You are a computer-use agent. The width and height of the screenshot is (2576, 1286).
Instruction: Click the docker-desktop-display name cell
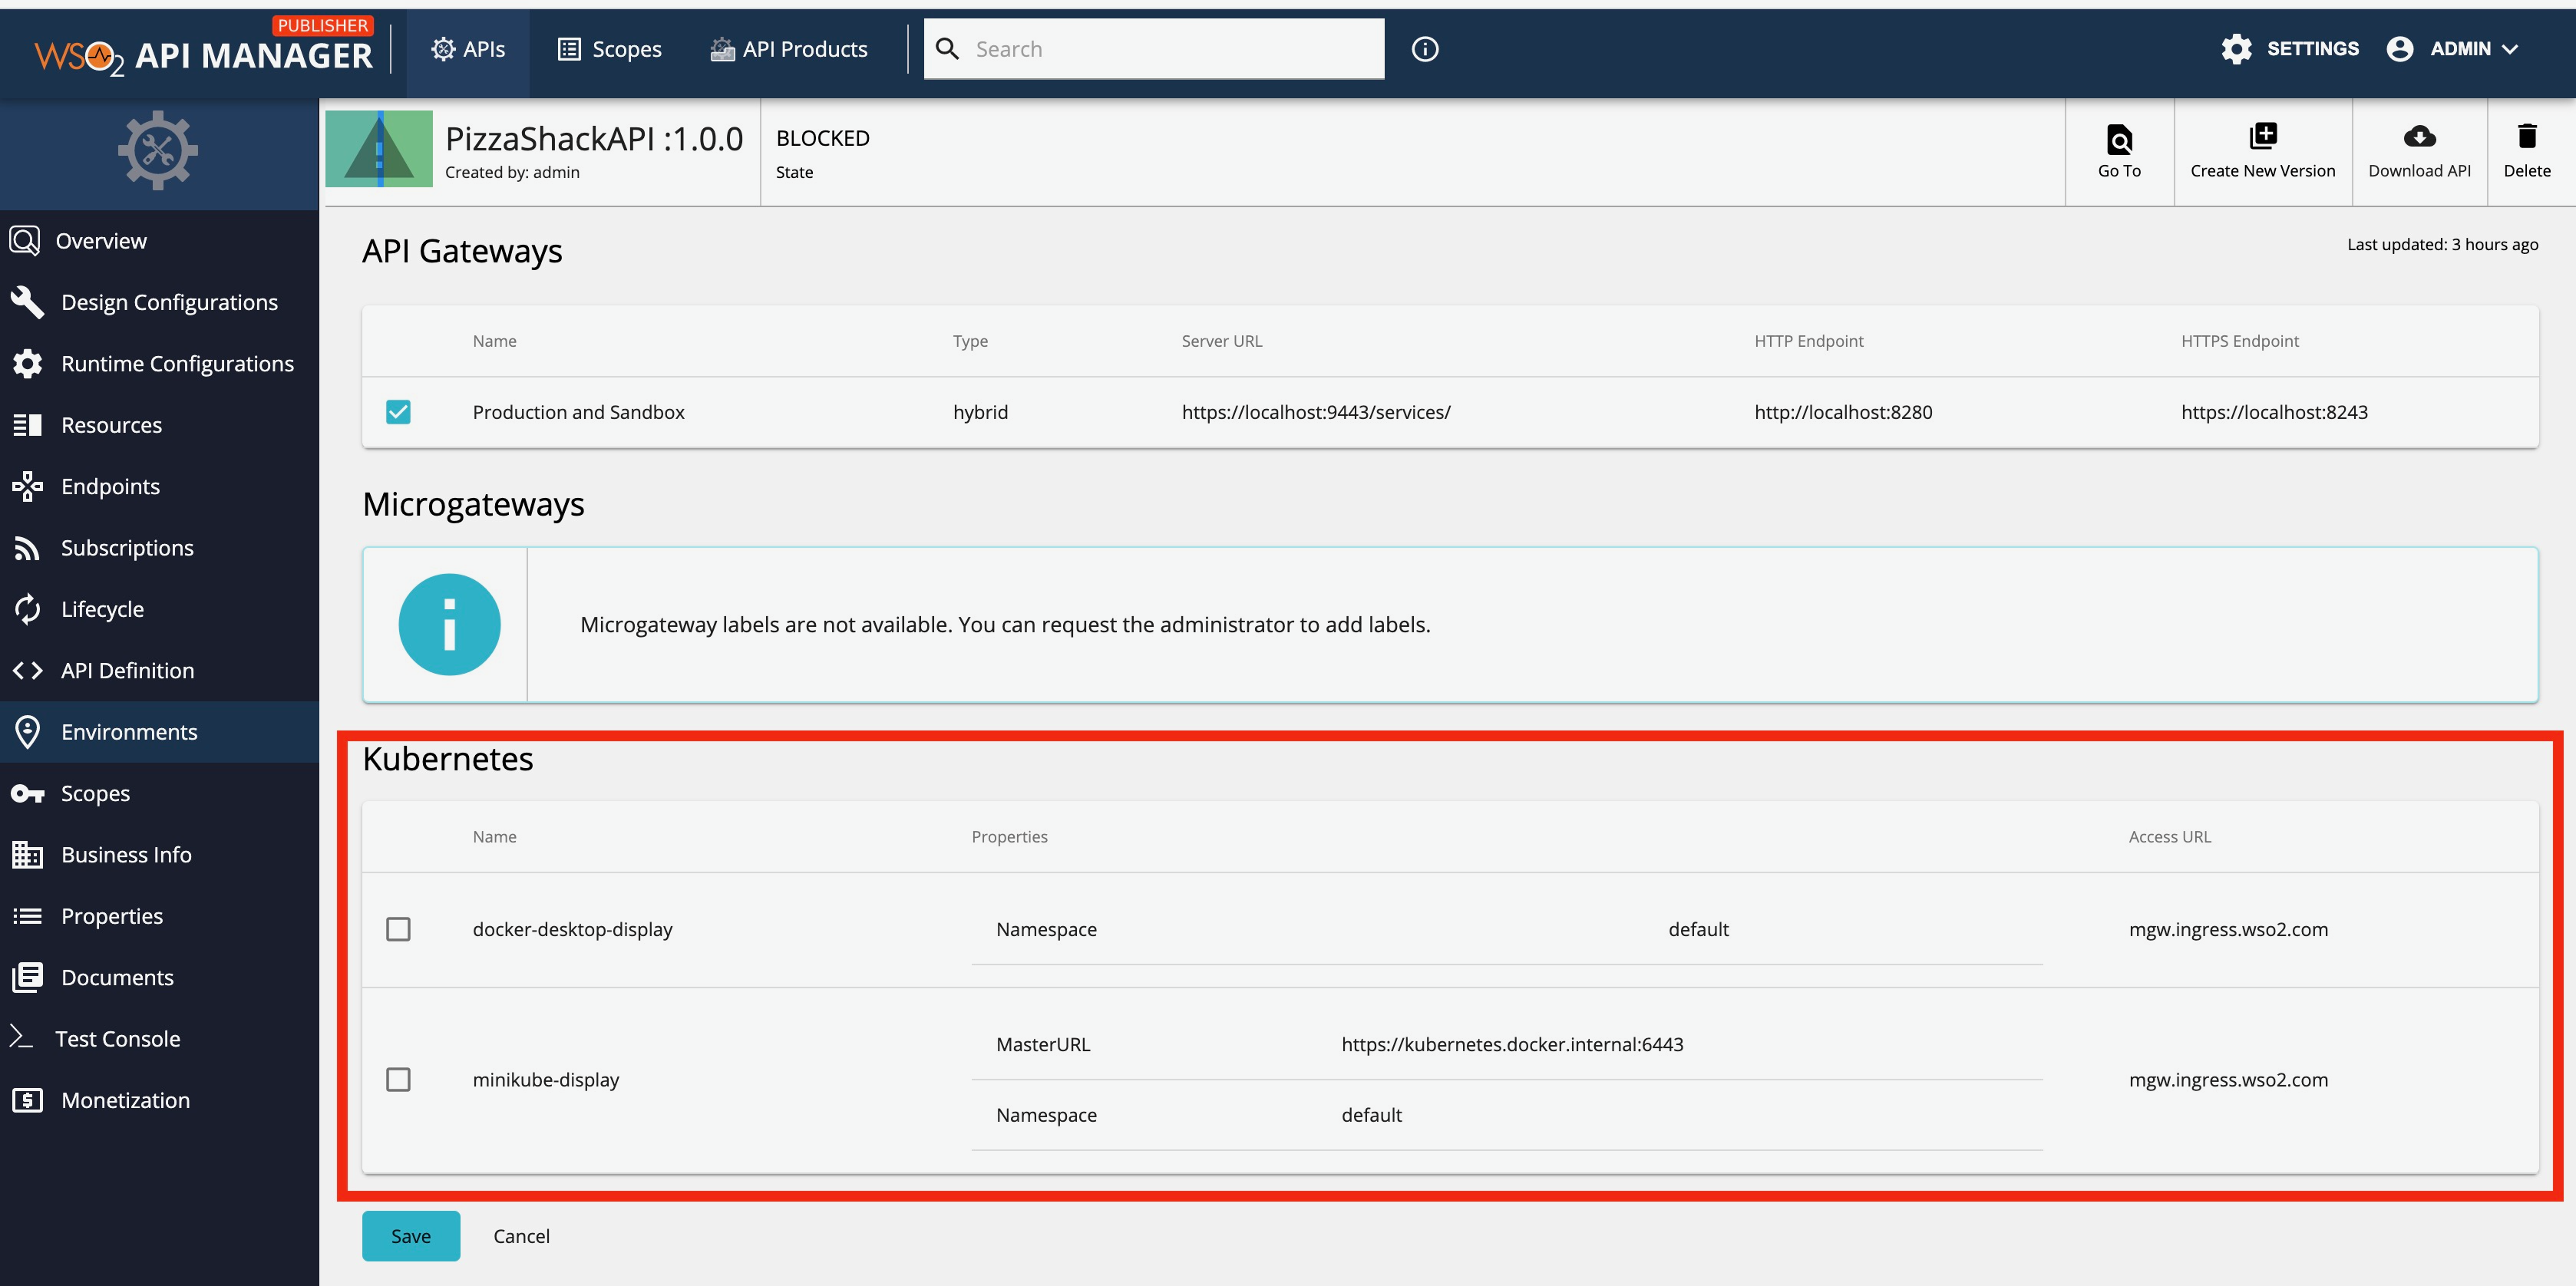tap(572, 929)
